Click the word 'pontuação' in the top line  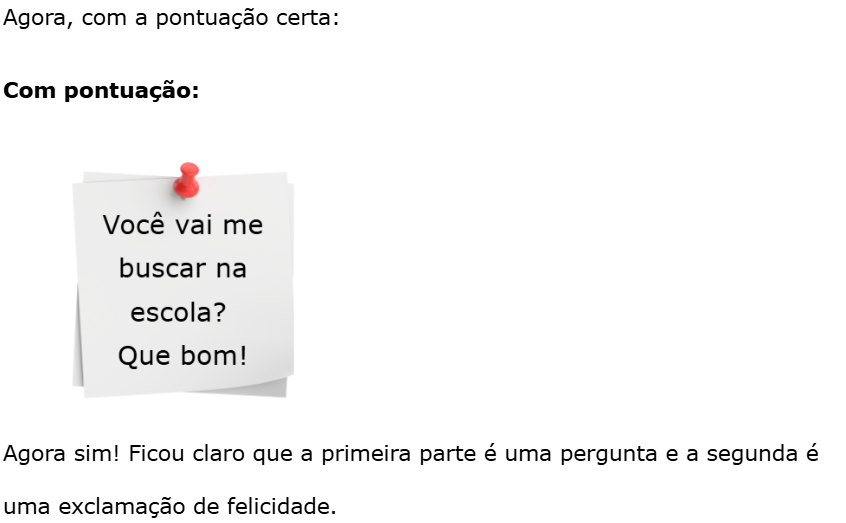212,19
